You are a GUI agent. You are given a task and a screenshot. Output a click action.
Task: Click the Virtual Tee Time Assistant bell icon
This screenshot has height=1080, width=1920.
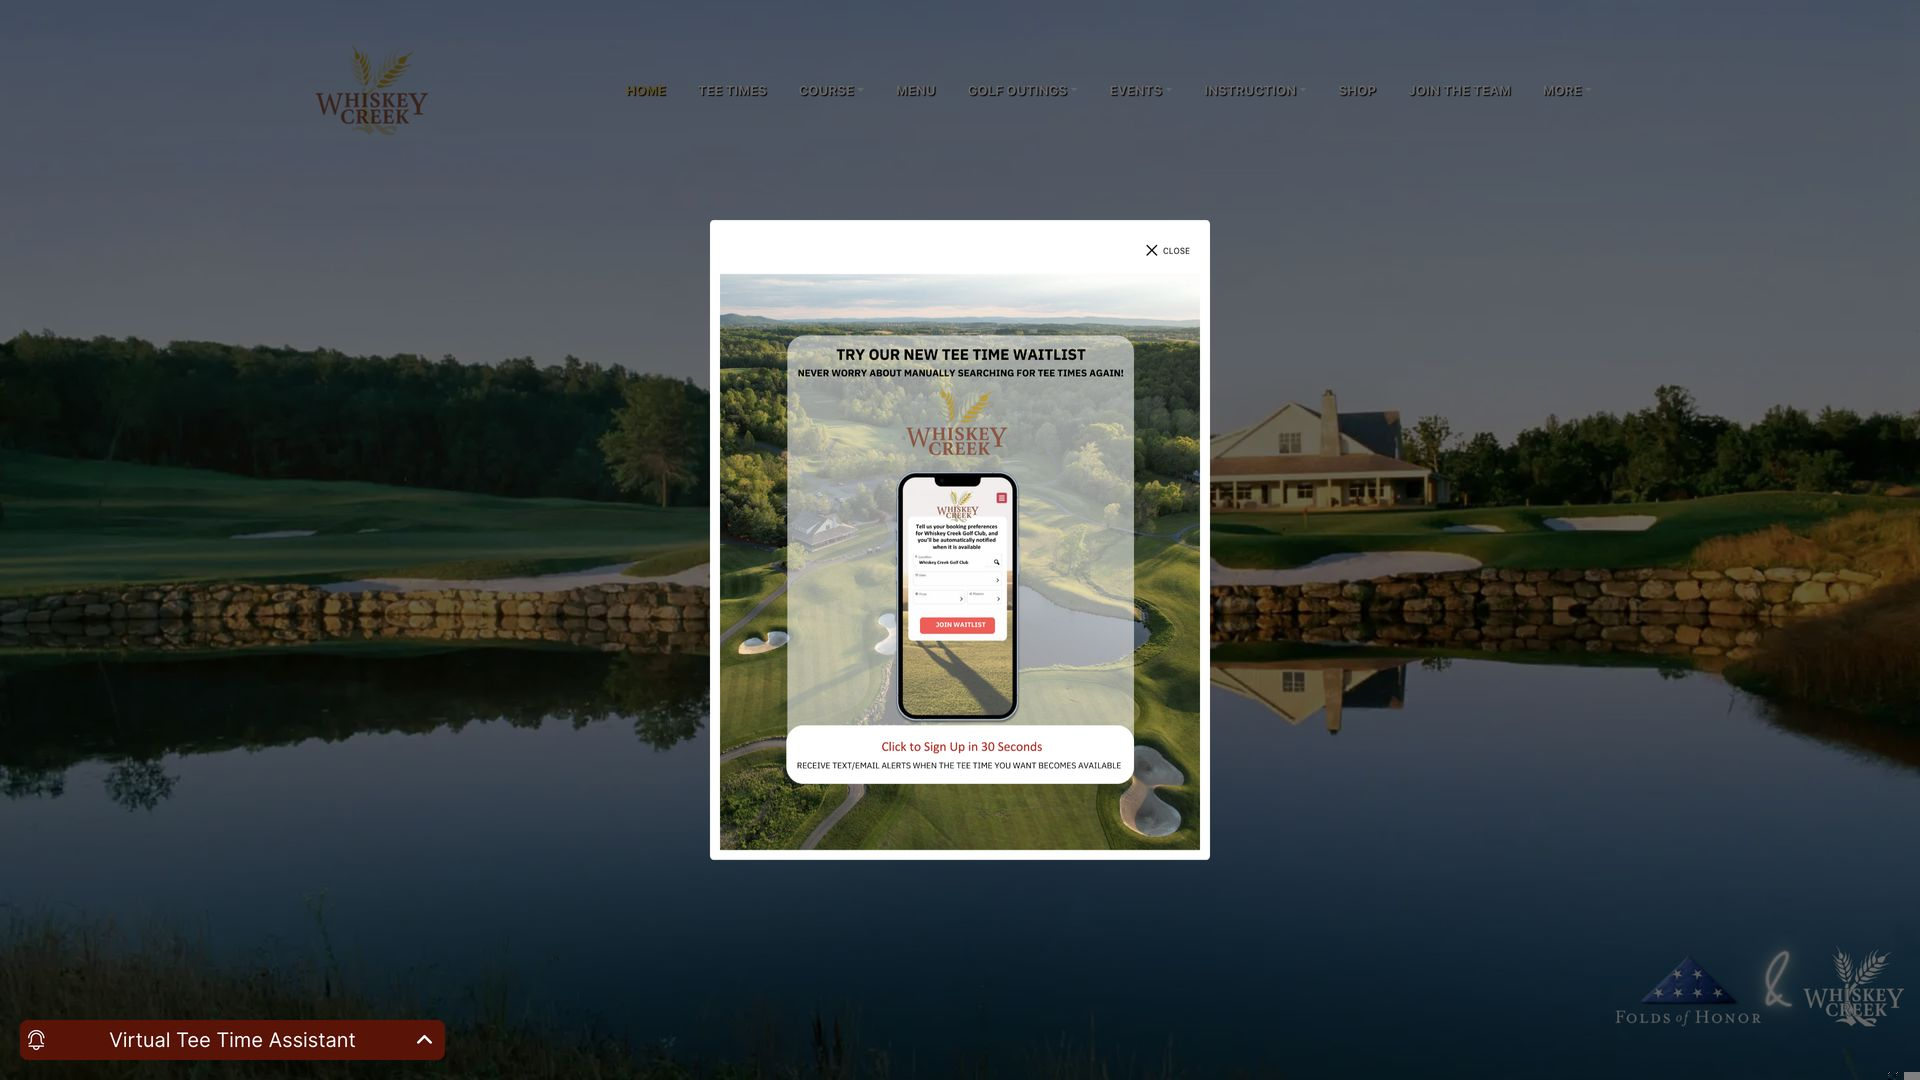(36, 1040)
